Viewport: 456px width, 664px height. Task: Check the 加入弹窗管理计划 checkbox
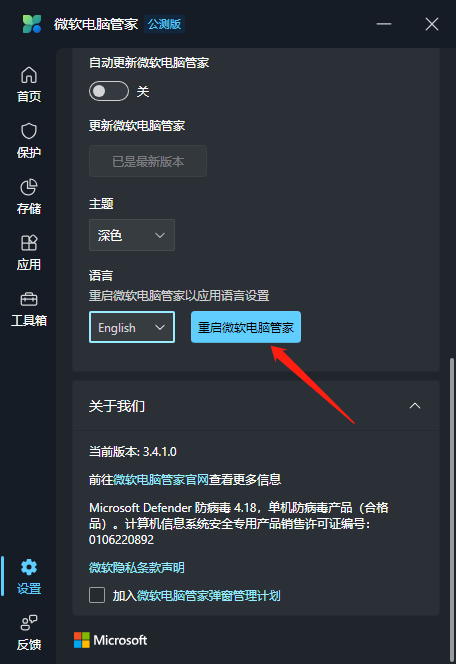pyautogui.click(x=97, y=595)
